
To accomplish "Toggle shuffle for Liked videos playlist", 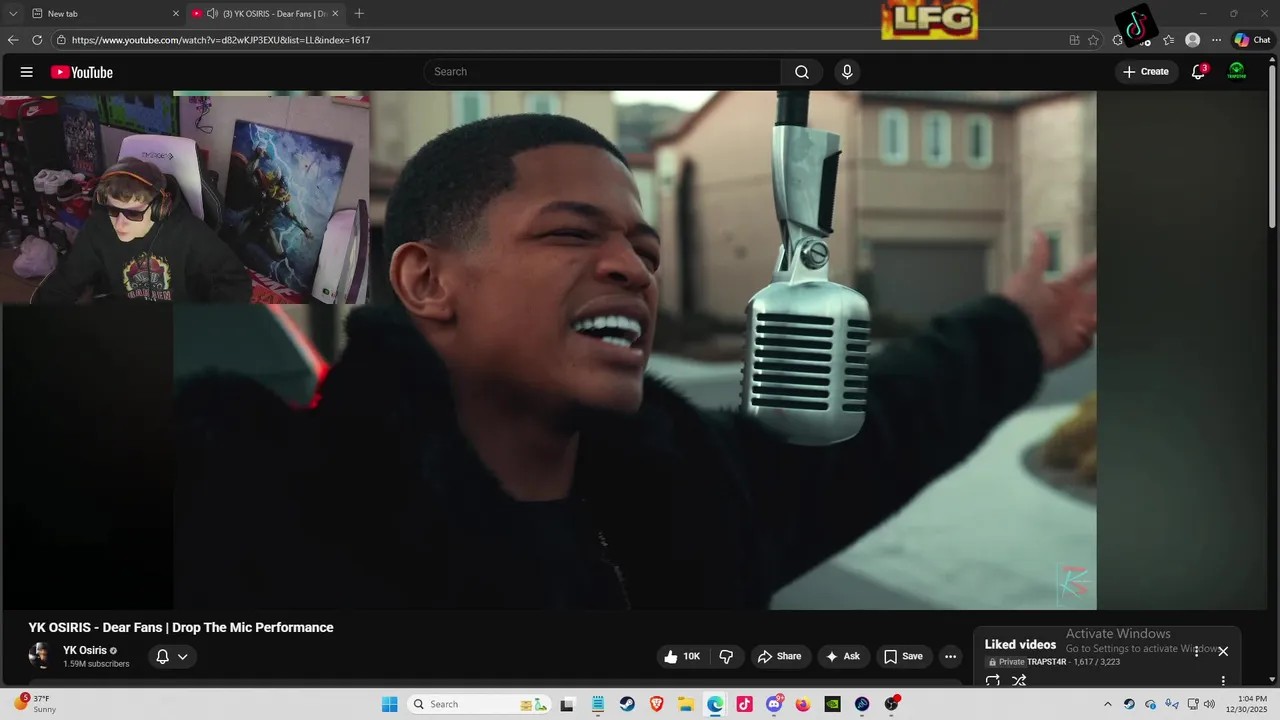I will pos(1019,680).
